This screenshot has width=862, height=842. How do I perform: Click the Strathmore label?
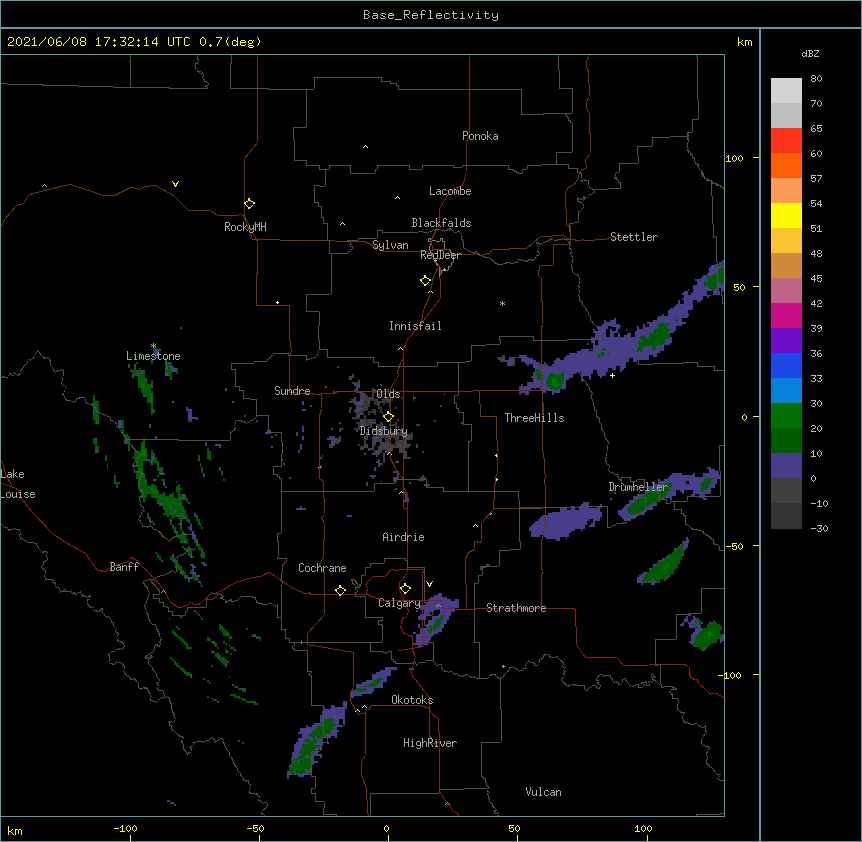(x=516, y=608)
